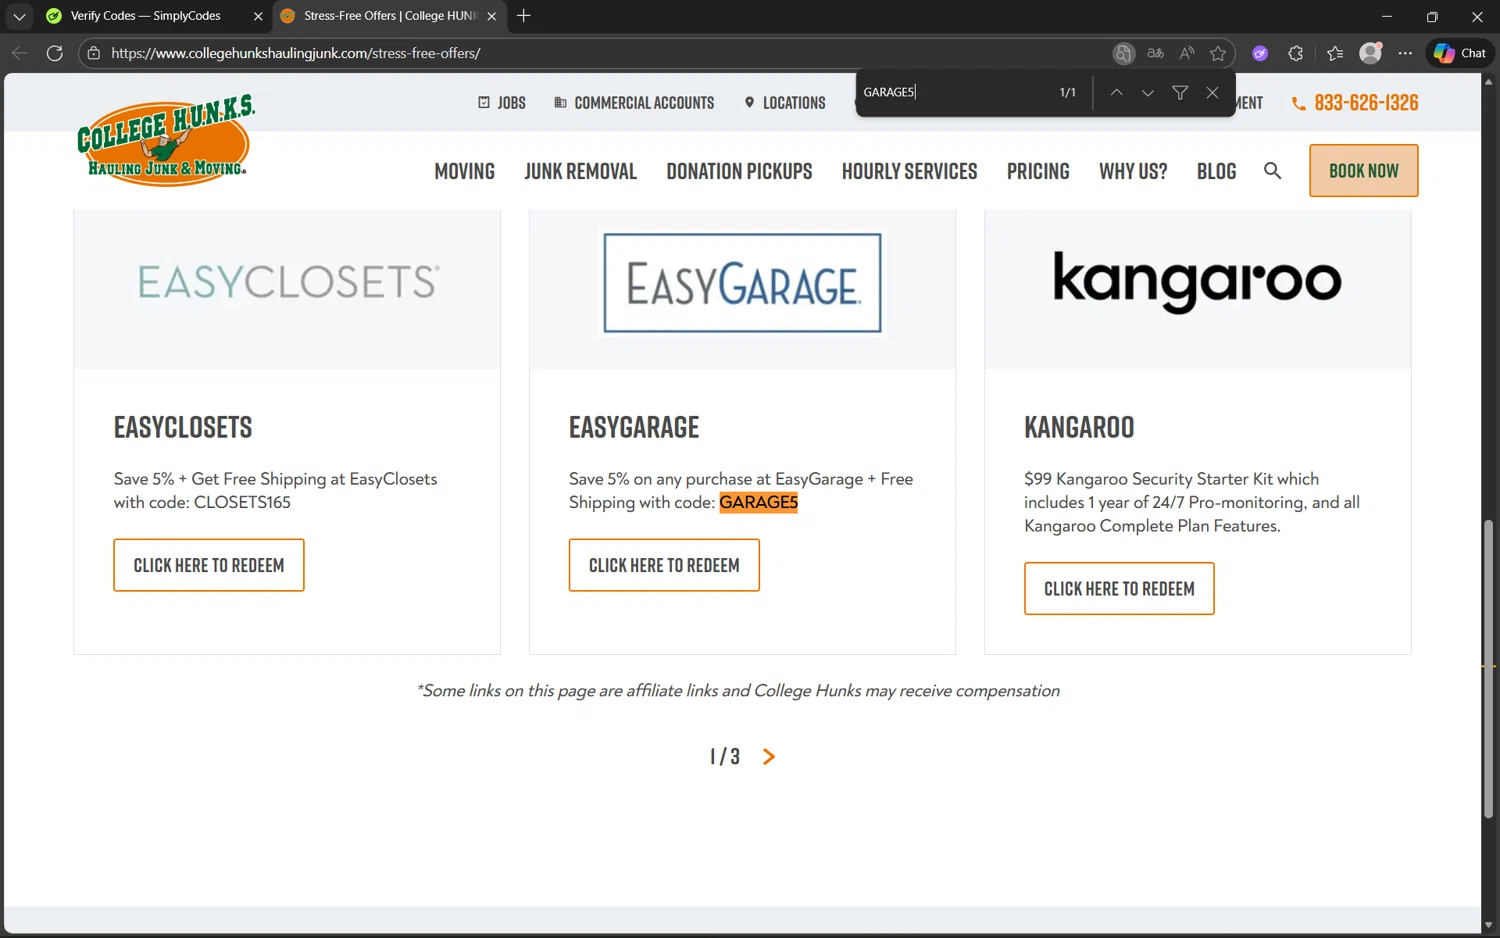This screenshot has height=938, width=1500.
Task: Open Hourly Services menu
Action: [910, 171]
